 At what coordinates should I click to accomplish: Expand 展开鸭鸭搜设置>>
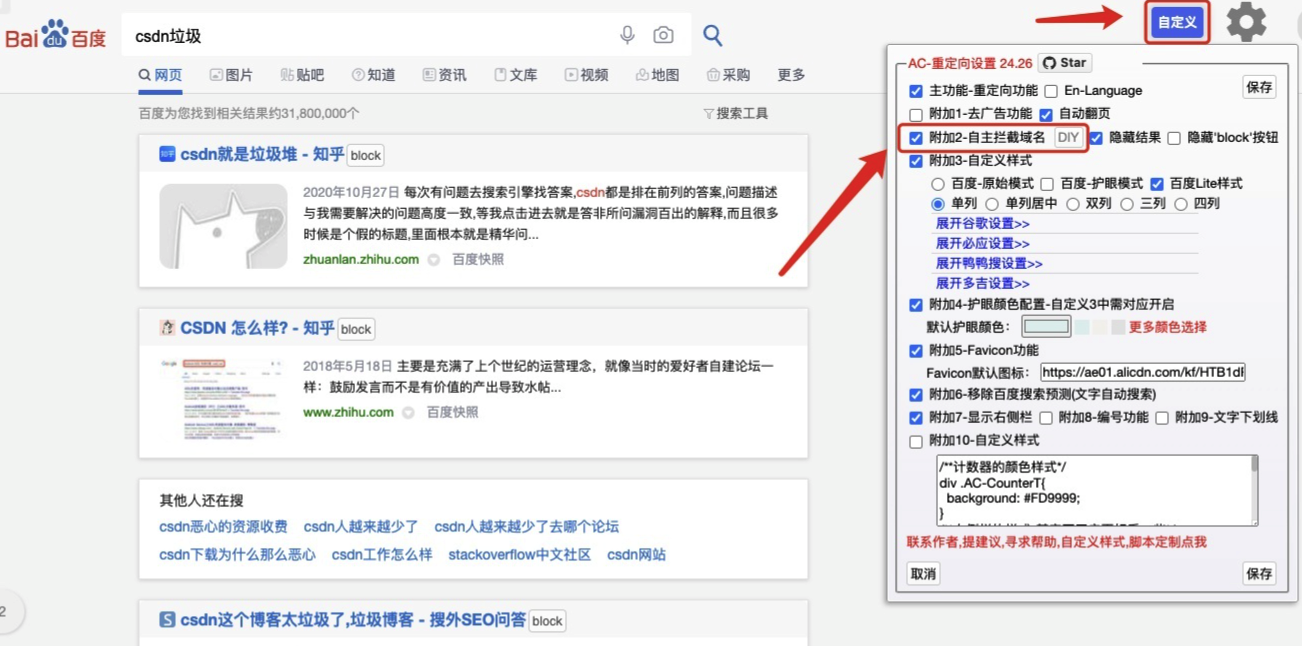989,264
